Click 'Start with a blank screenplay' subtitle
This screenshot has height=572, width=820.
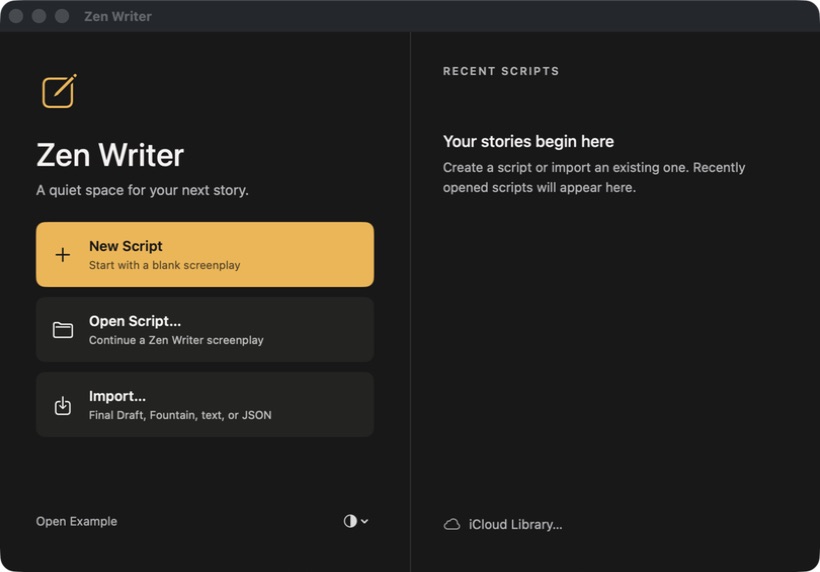tap(164, 265)
